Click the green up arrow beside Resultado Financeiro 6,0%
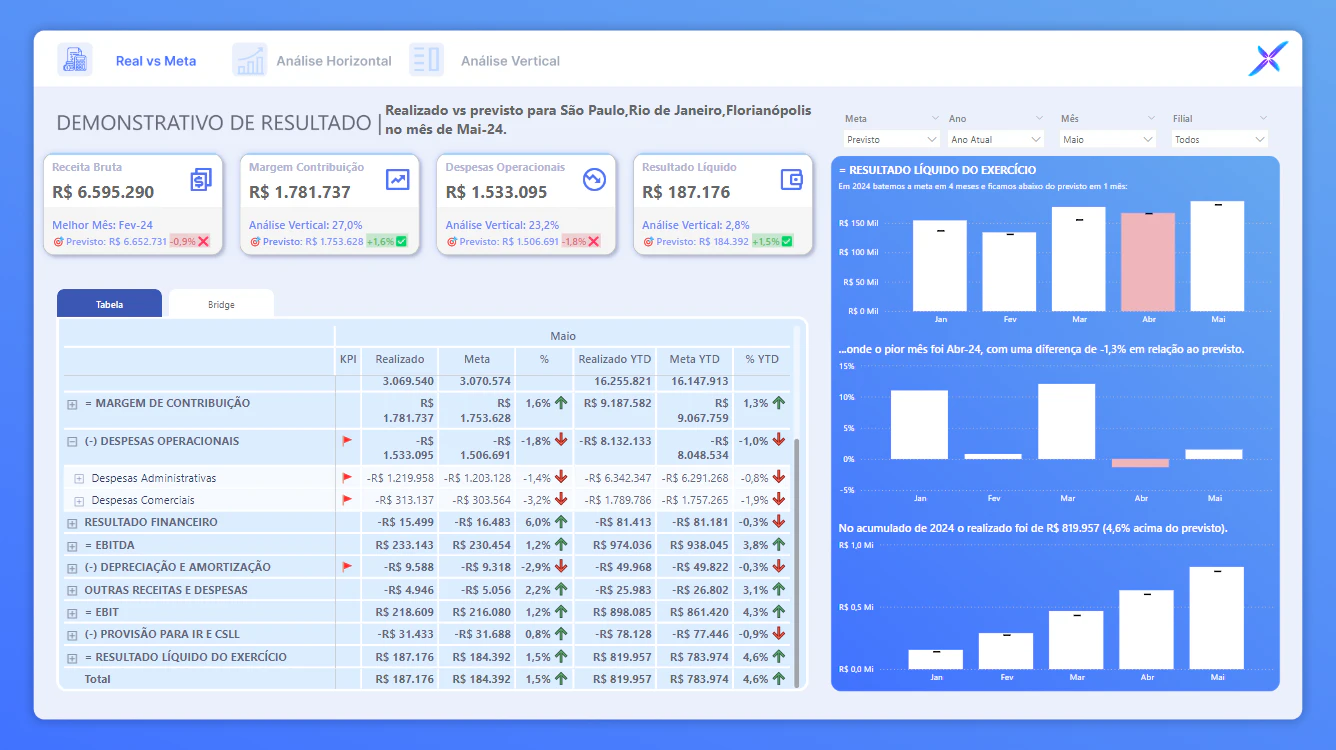The image size is (1336, 750). pos(561,522)
